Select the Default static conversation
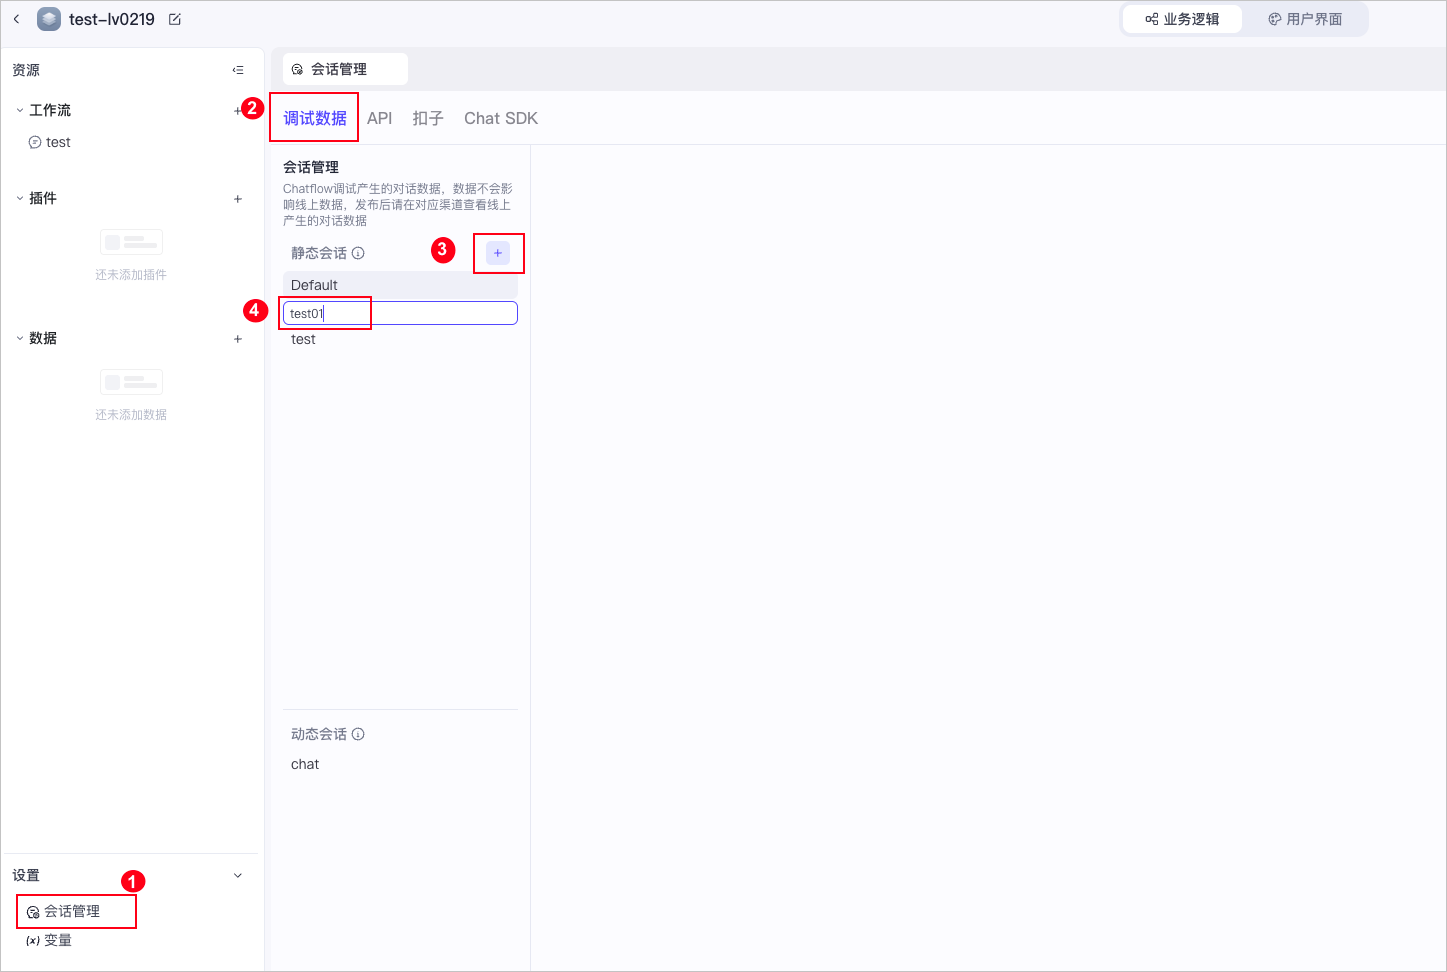 pyautogui.click(x=400, y=285)
